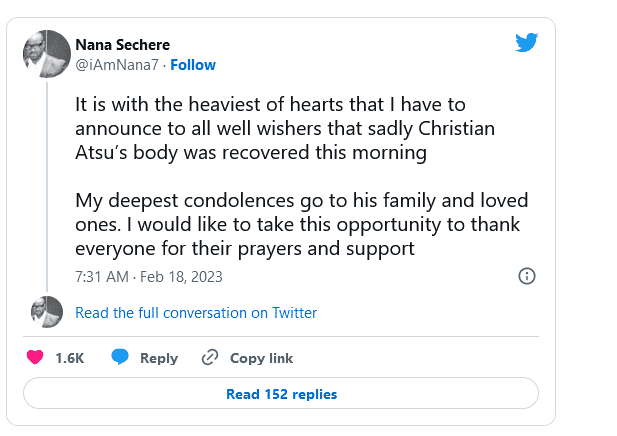Click the Copy link text label
The image size is (617, 436).
pos(261,358)
